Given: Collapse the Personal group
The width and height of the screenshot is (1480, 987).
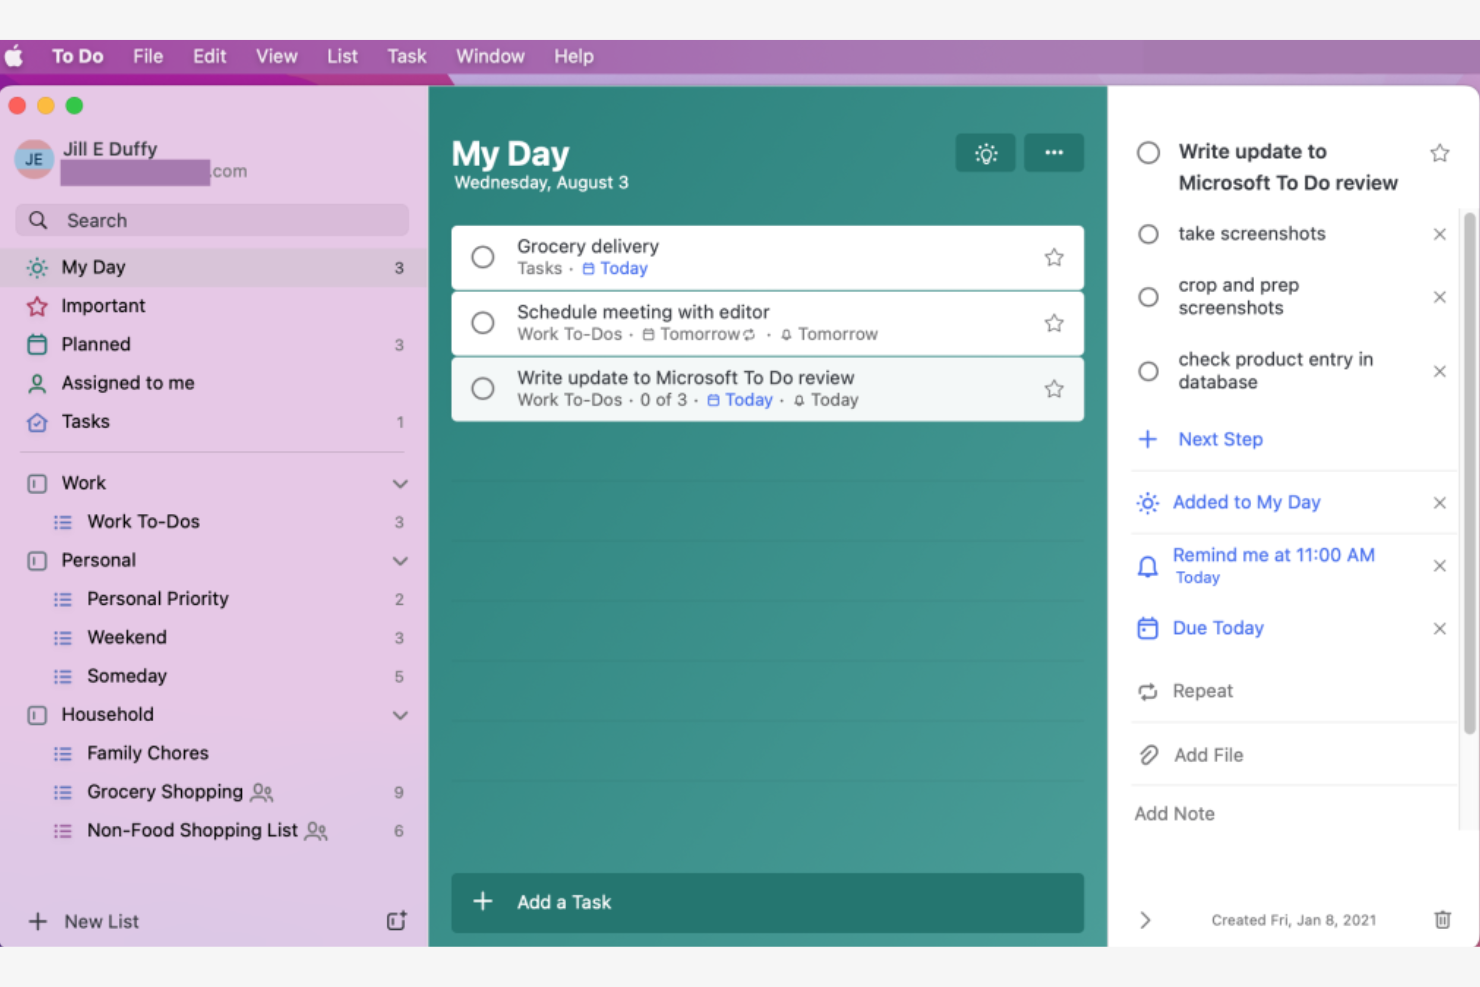Looking at the screenshot, I should pos(400,561).
